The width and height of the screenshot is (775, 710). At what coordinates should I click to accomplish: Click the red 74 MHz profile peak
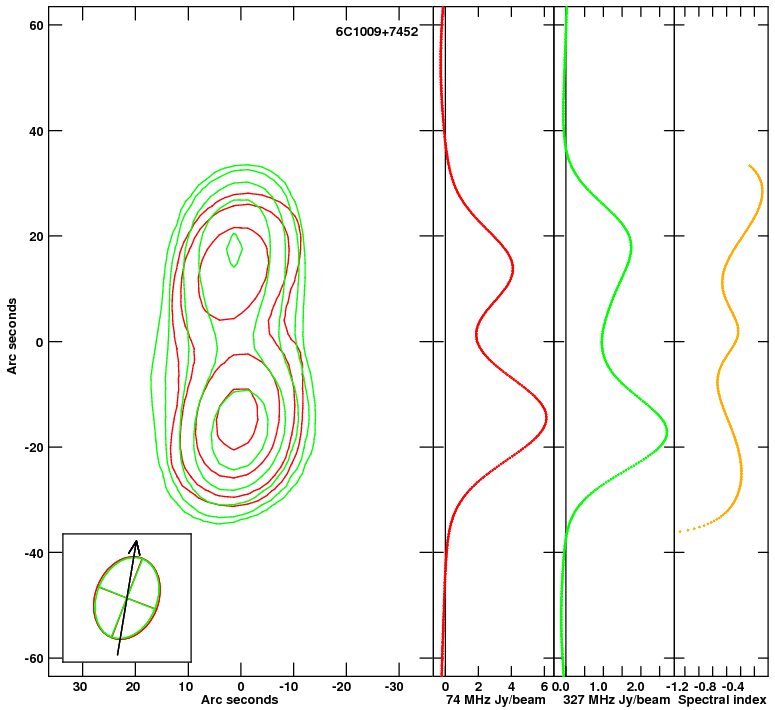[x=547, y=417]
